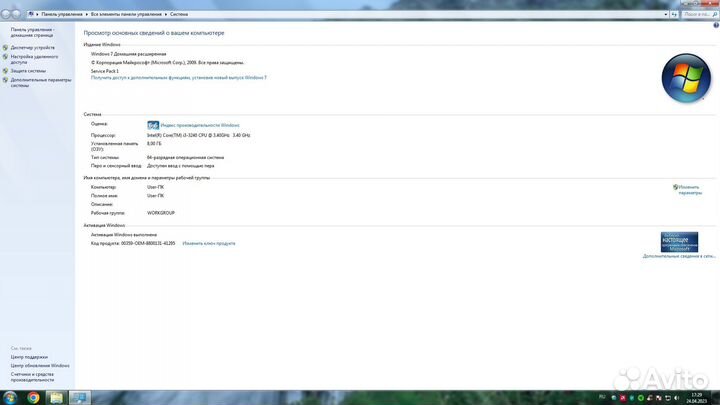This screenshot has height=405, width=720.
Task: Click the Windows Start button
Action: tap(9, 397)
